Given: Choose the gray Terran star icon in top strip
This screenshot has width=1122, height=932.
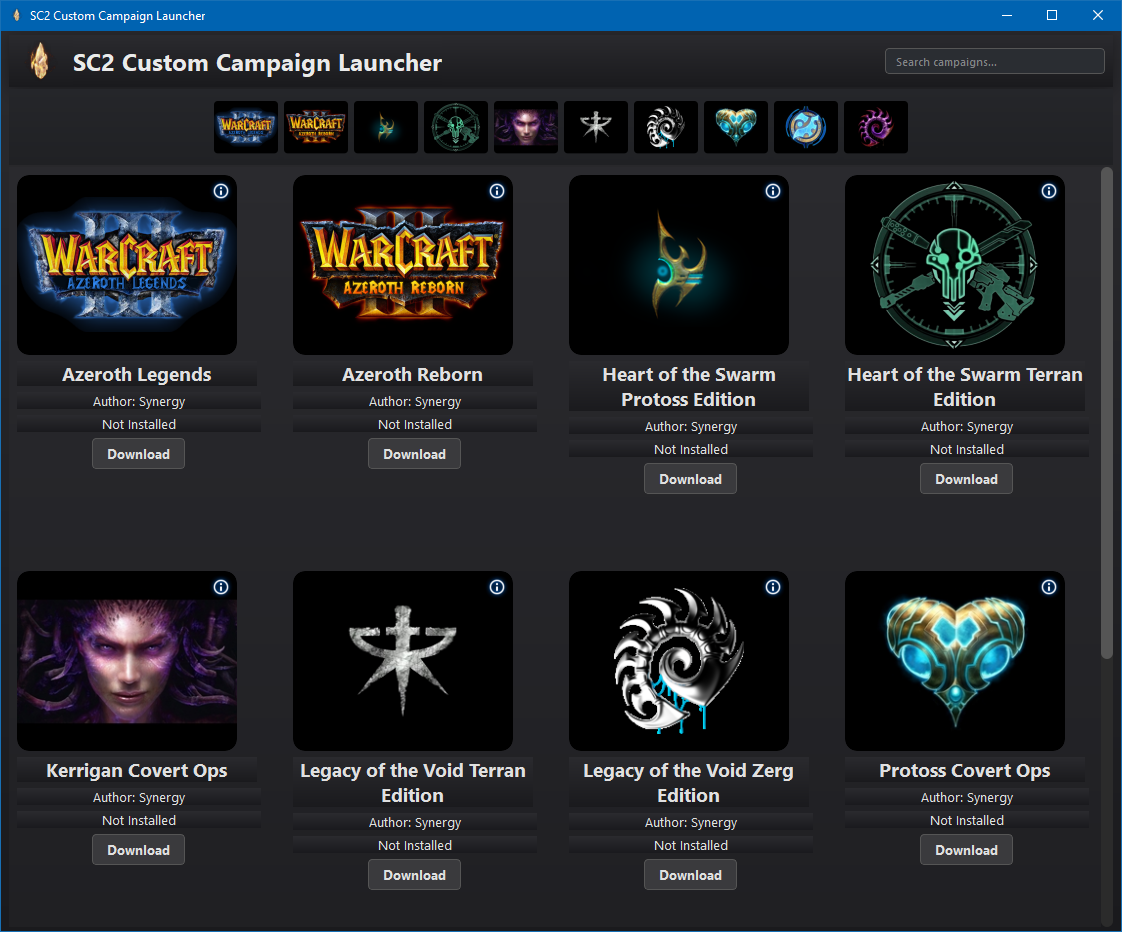Looking at the screenshot, I should pos(596,127).
